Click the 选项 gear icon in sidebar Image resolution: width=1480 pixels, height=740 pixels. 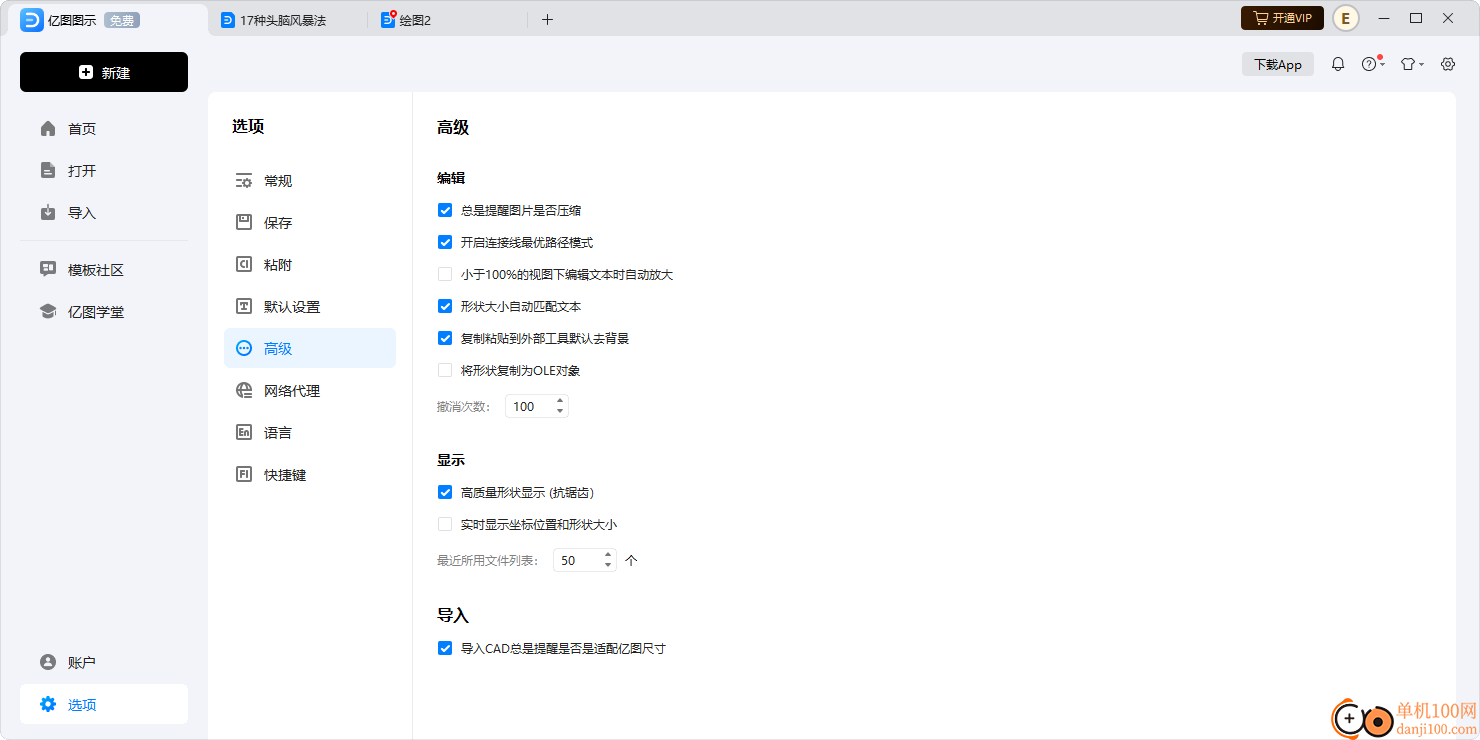[48, 705]
